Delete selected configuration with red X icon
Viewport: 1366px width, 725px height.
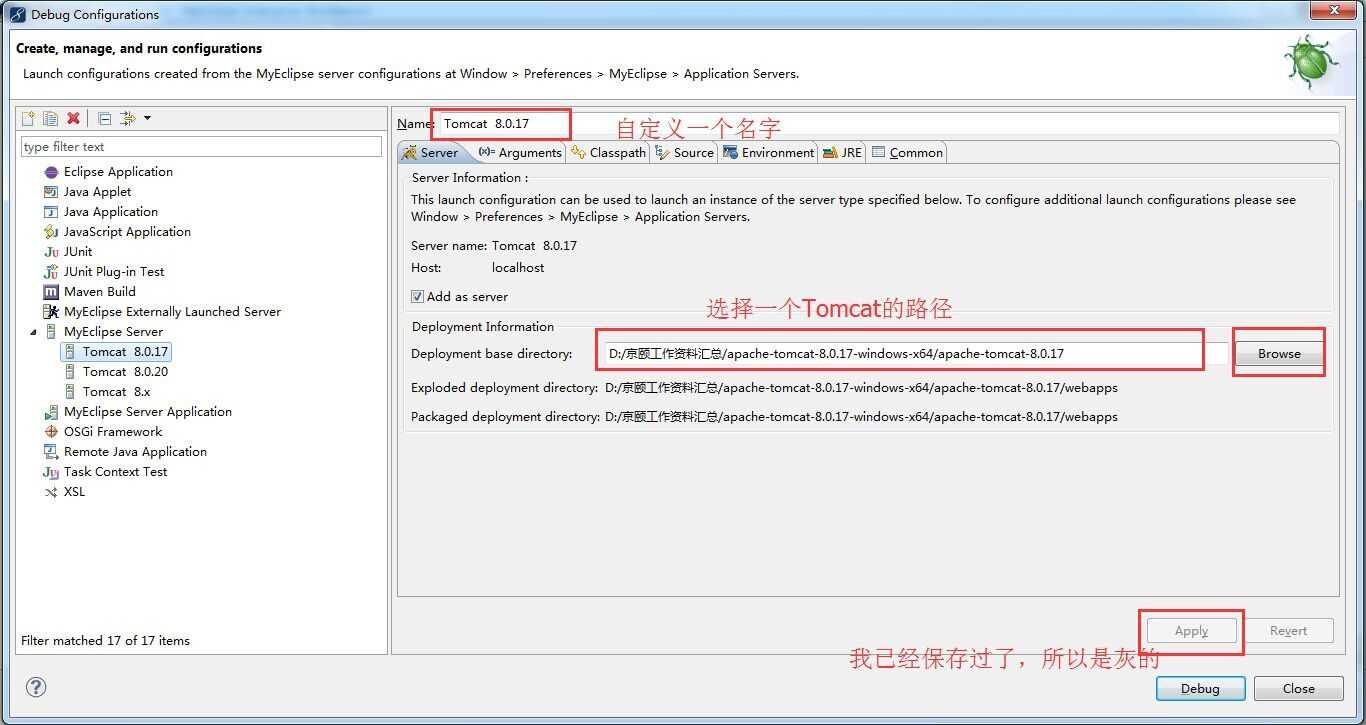pos(73,118)
